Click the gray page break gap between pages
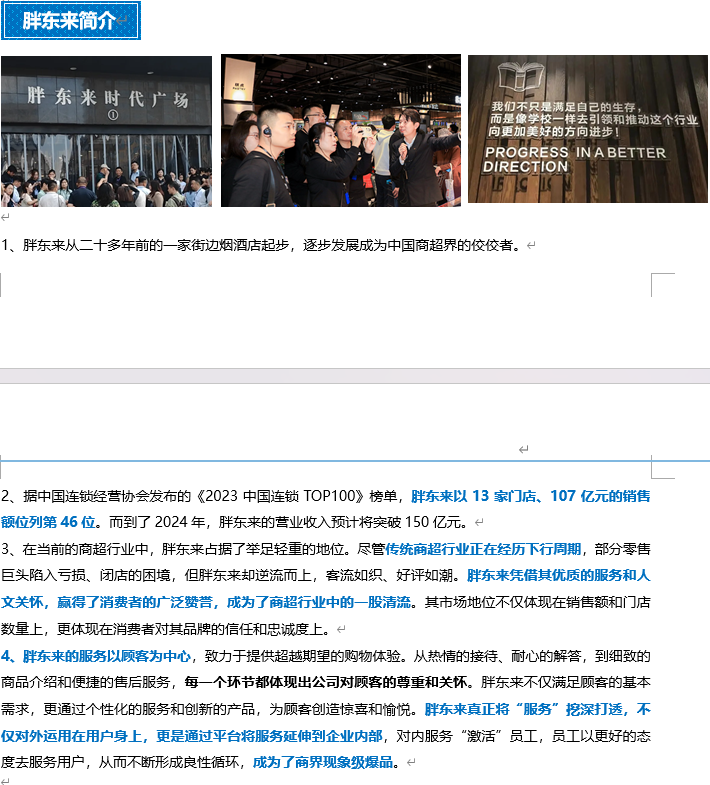This screenshot has width=710, height=785. point(355,376)
